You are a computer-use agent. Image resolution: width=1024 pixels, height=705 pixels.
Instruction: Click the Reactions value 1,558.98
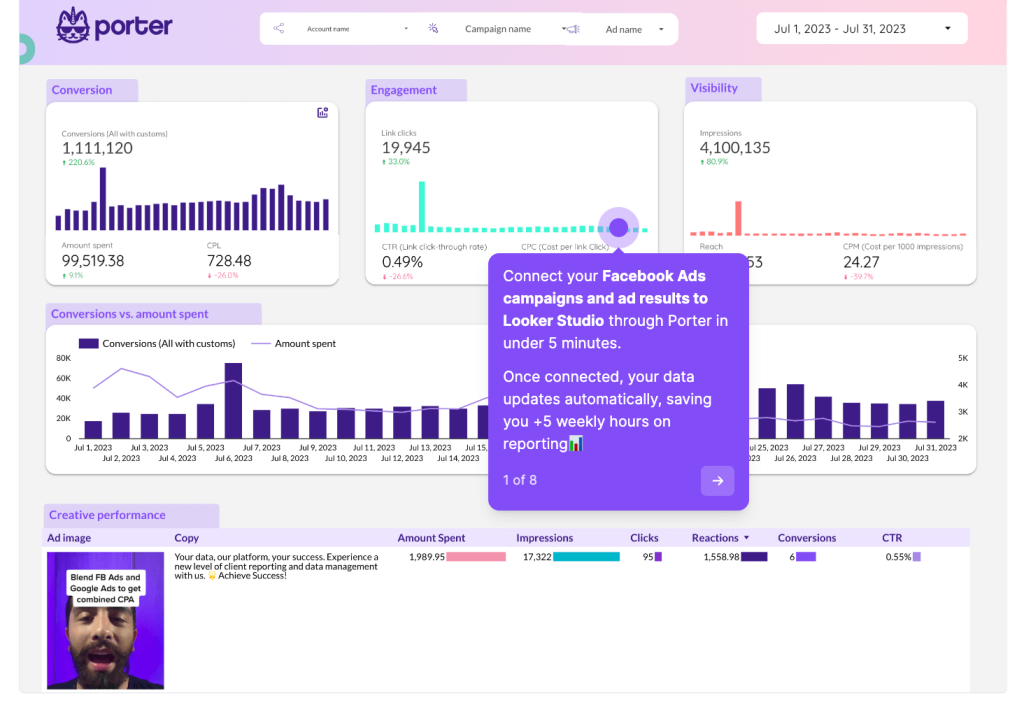[x=721, y=557]
